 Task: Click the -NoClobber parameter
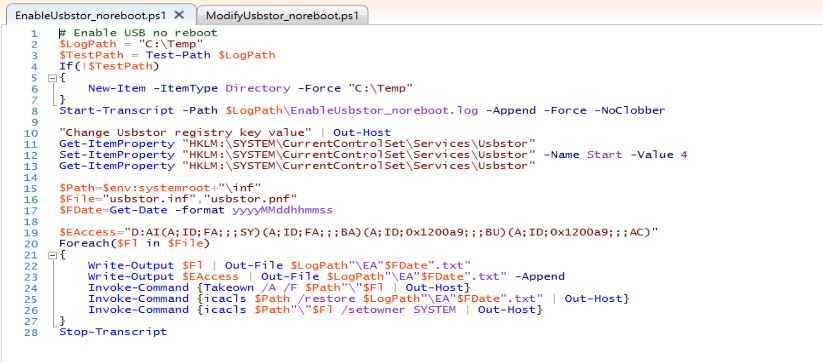pyautogui.click(x=629, y=110)
